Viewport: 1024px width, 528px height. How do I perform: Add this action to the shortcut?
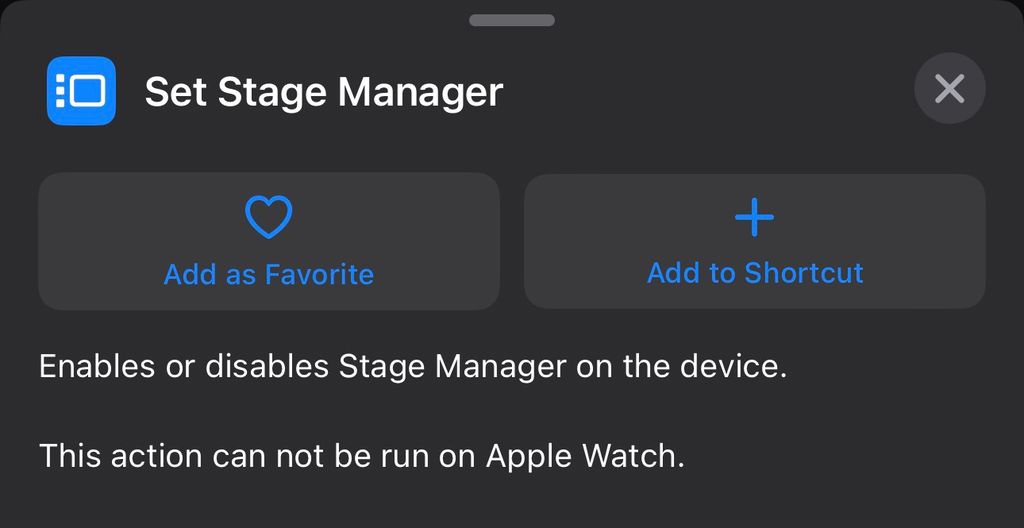pos(754,241)
